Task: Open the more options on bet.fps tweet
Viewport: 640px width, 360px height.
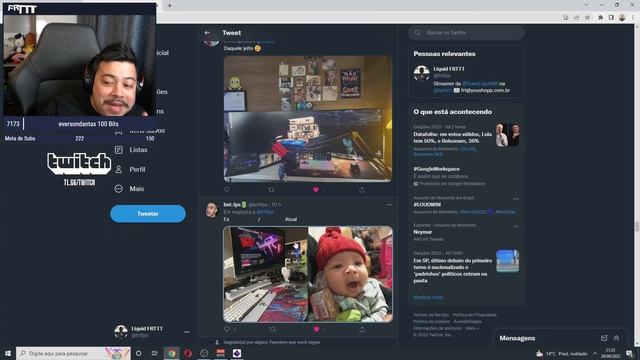Action: pyautogui.click(x=389, y=204)
